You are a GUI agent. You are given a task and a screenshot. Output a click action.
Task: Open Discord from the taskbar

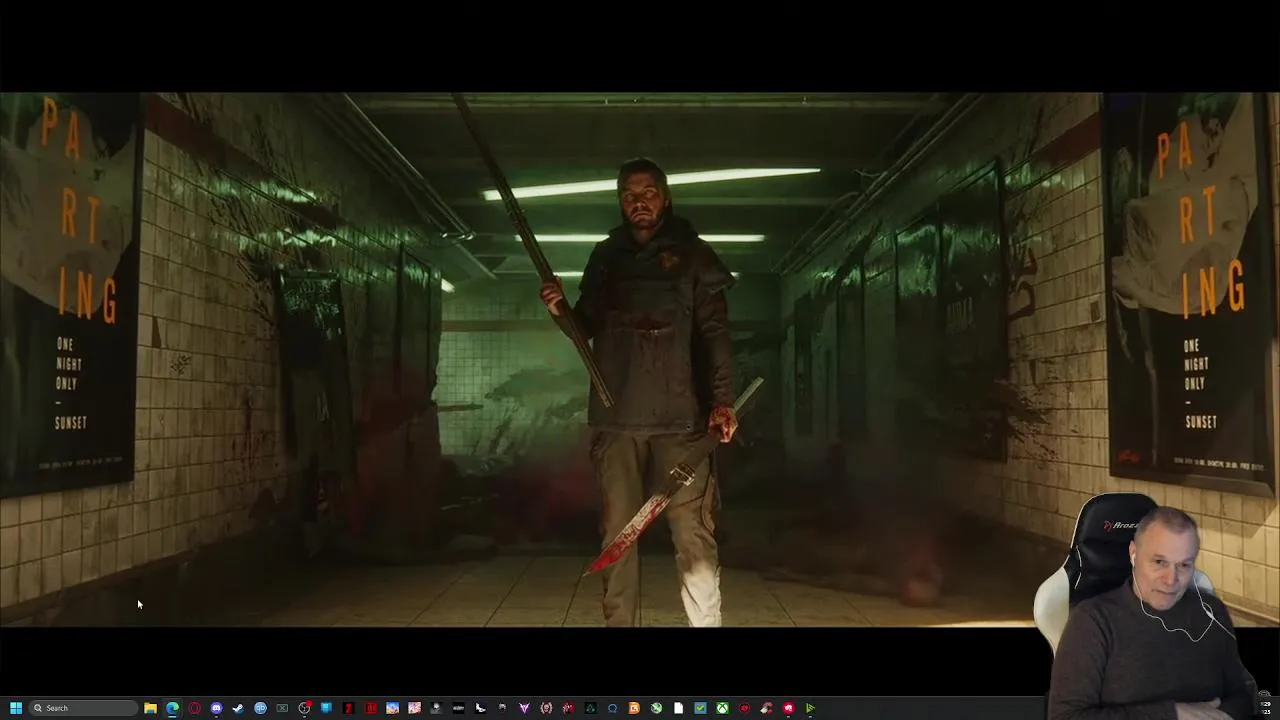[x=216, y=708]
